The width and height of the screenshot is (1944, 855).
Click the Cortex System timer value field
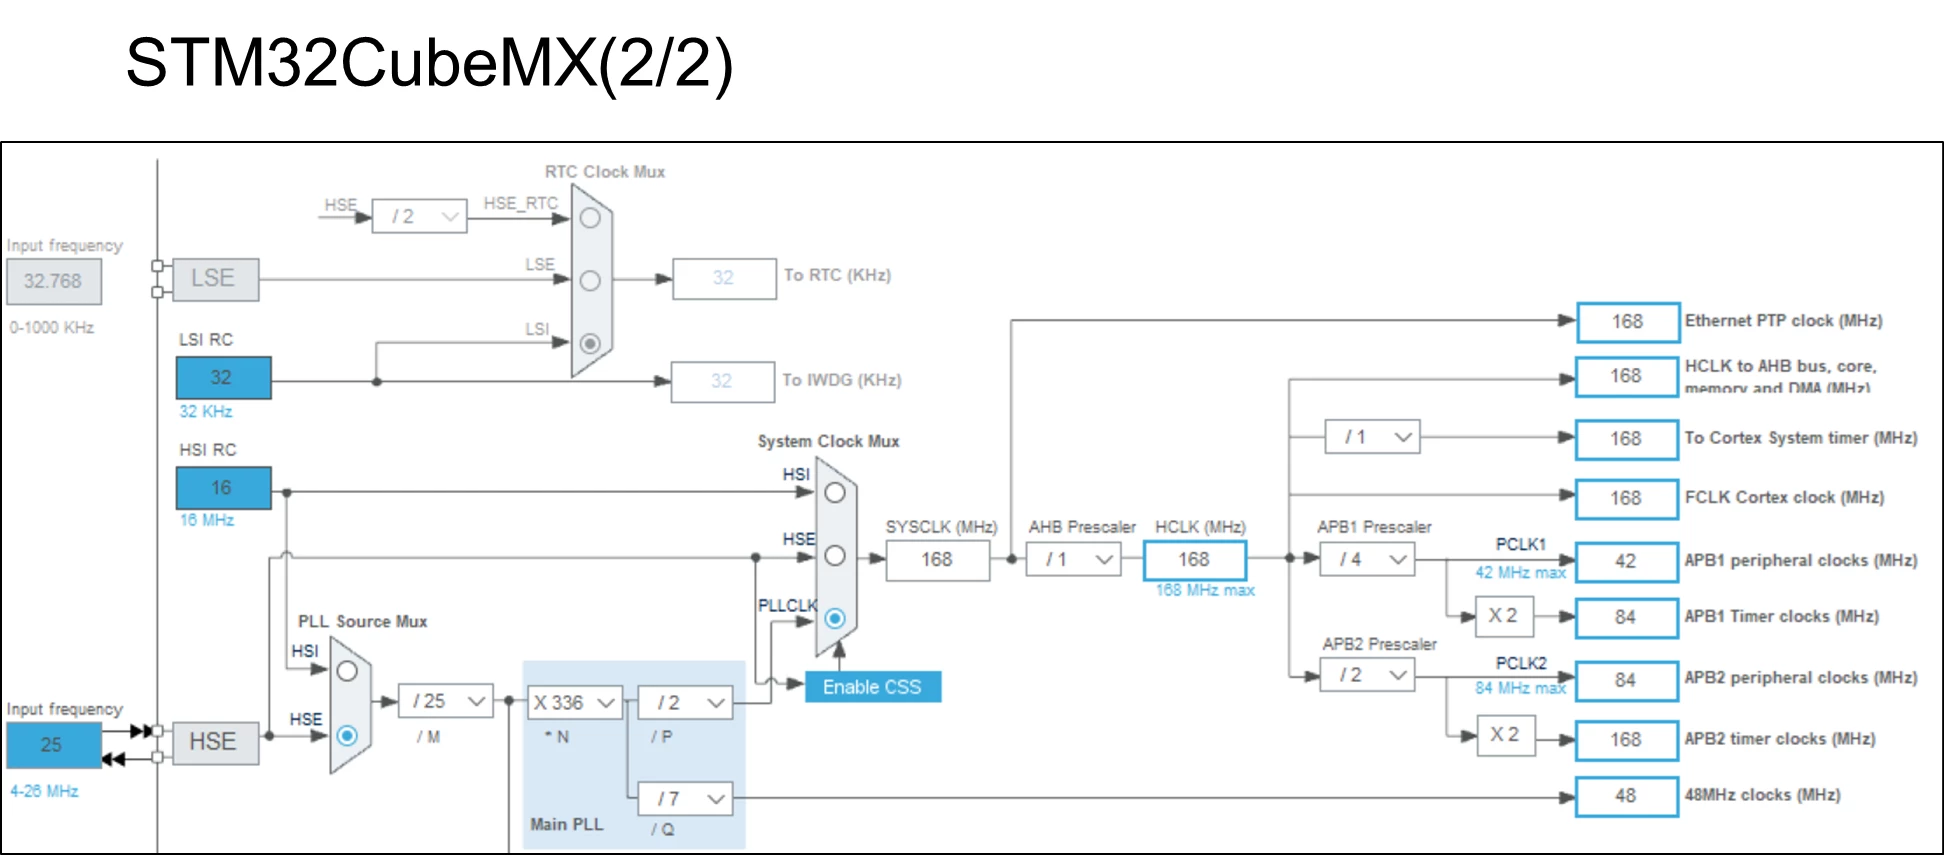(1627, 440)
